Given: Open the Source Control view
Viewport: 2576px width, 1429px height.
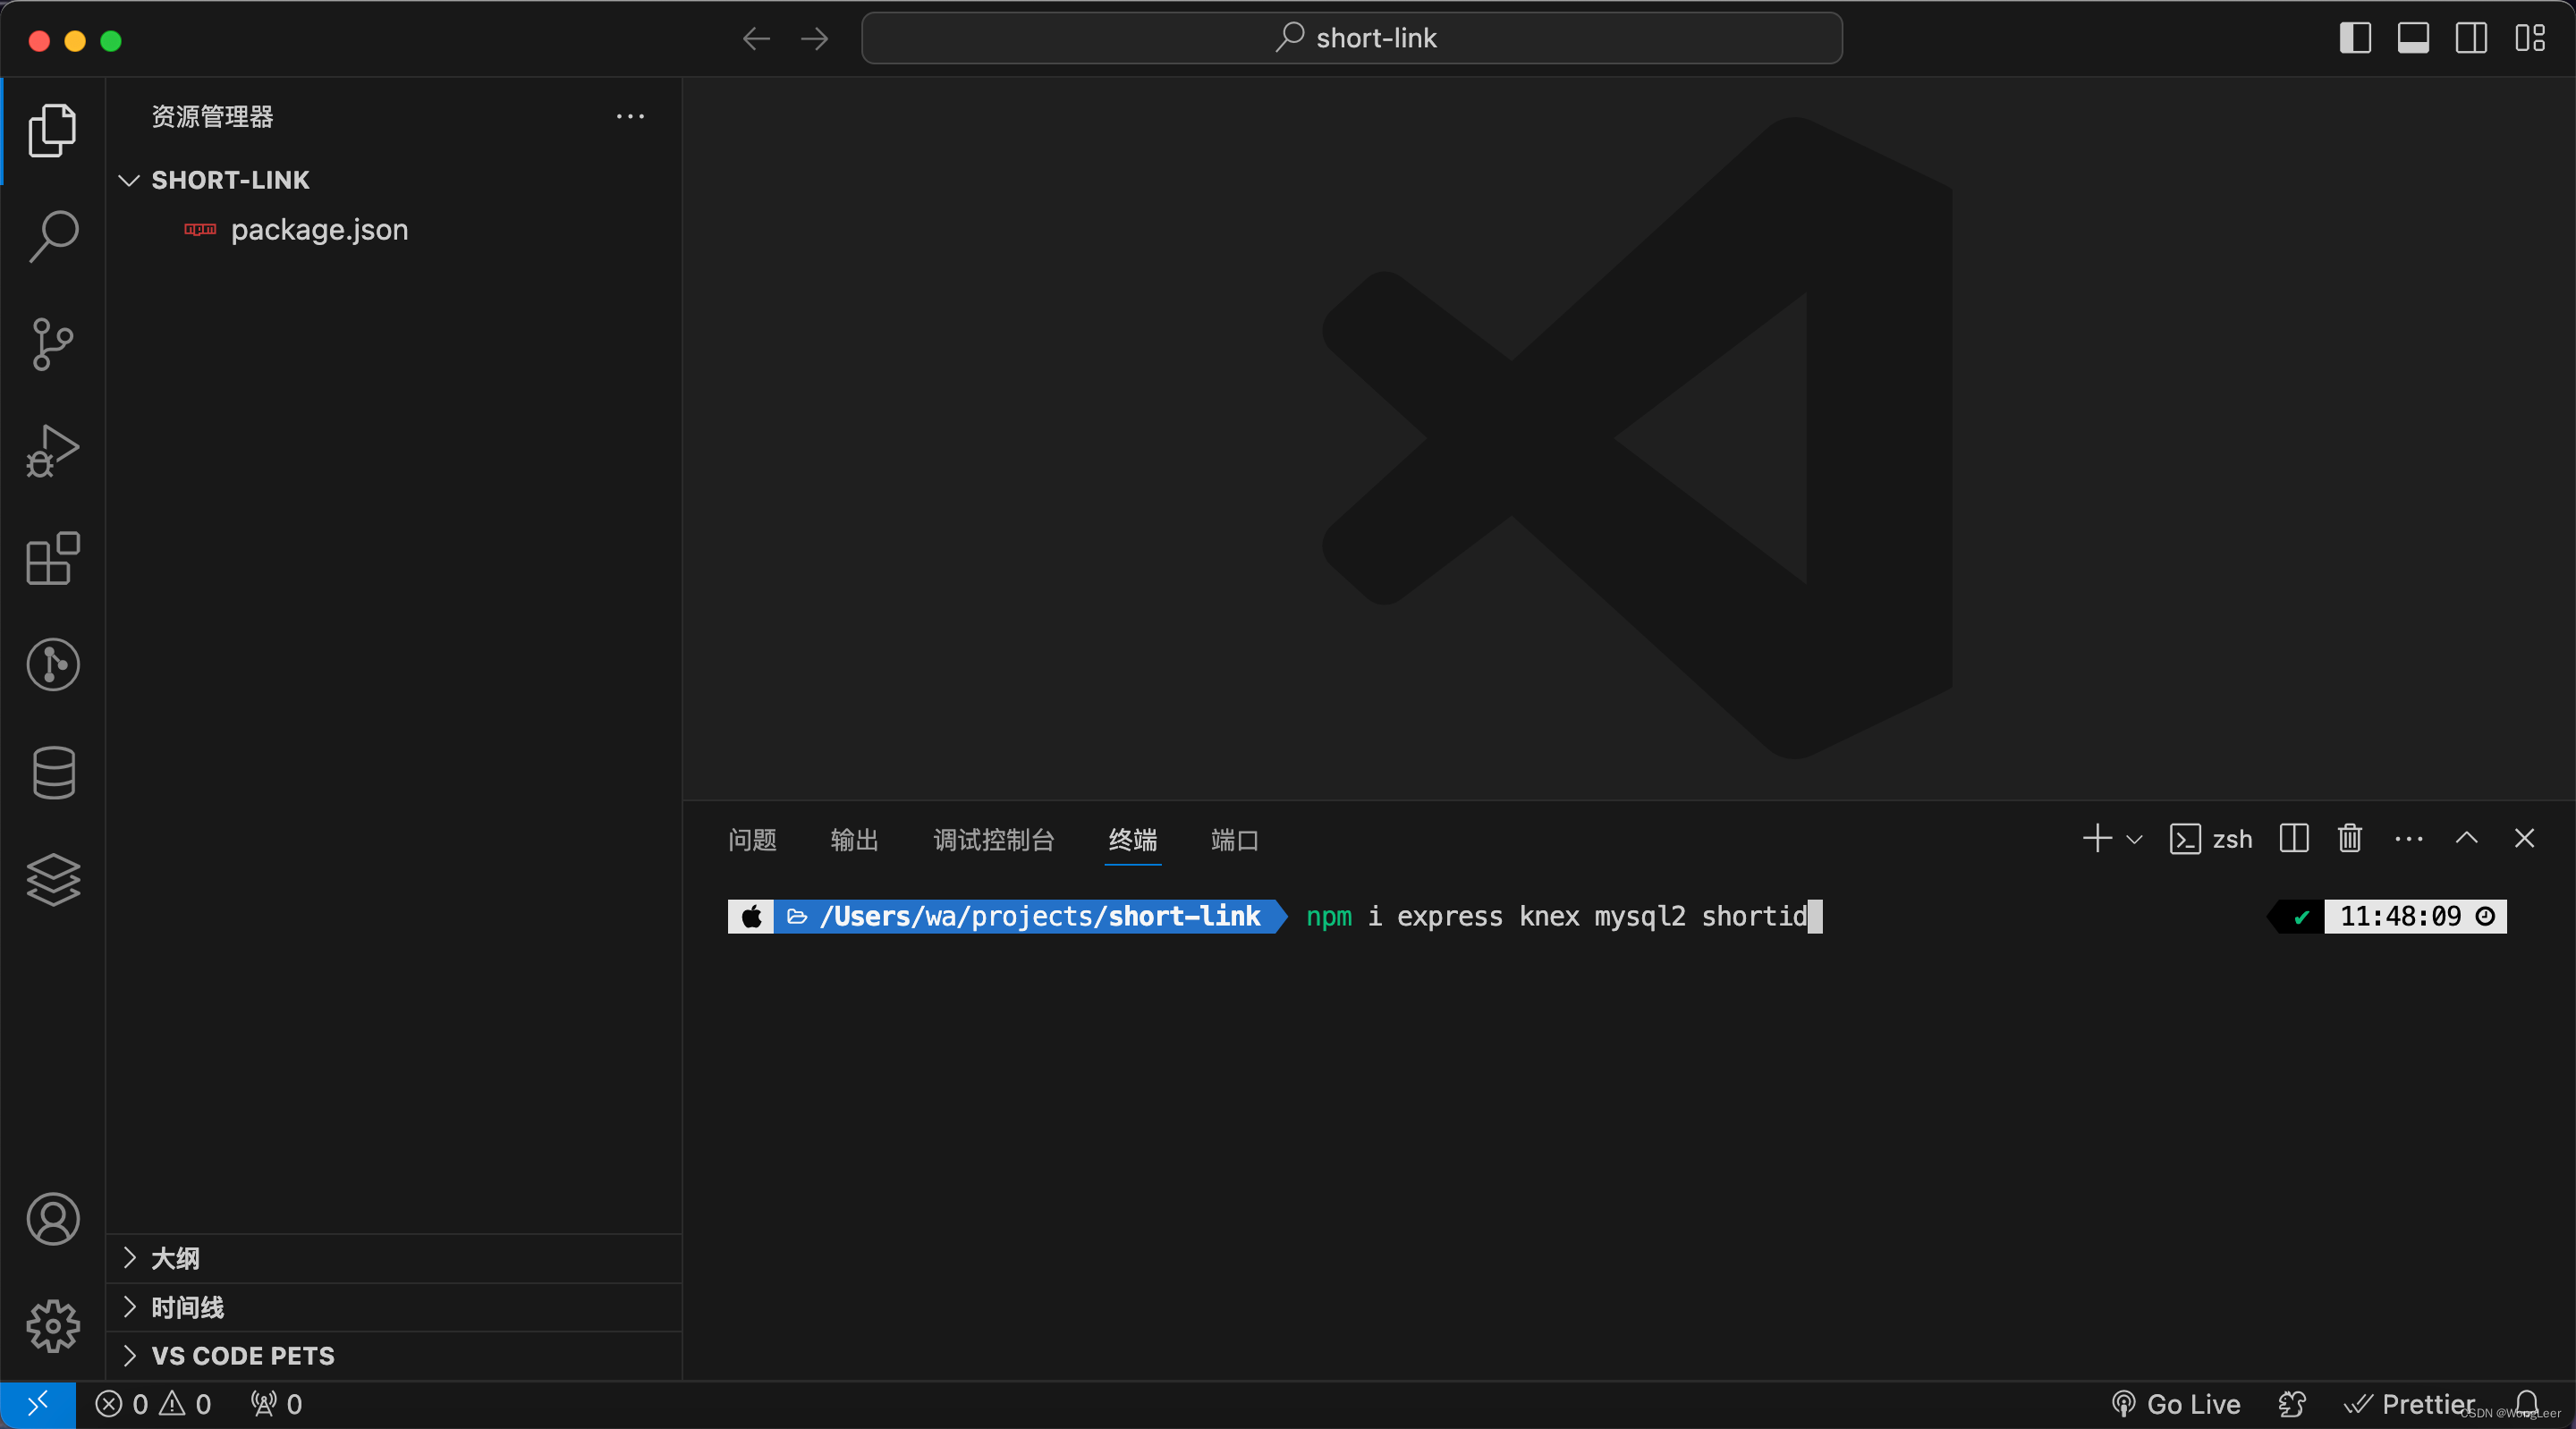Looking at the screenshot, I should 53,344.
